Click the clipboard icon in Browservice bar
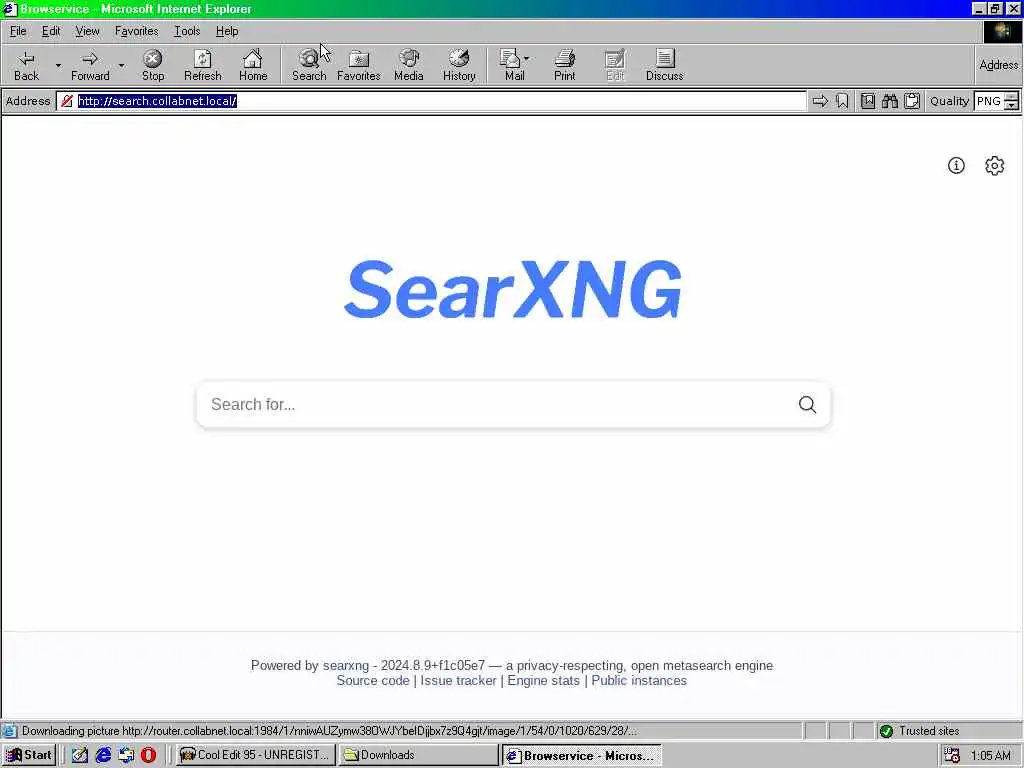 tap(912, 101)
